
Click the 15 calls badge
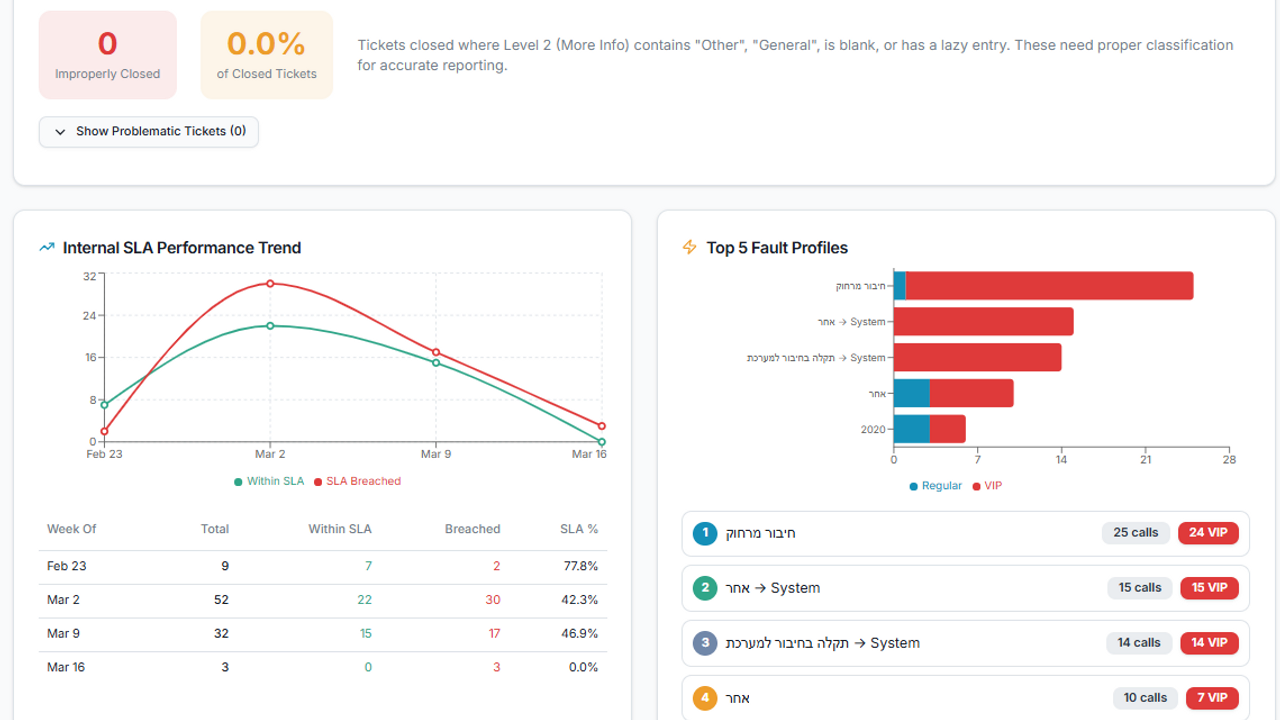coord(1140,588)
